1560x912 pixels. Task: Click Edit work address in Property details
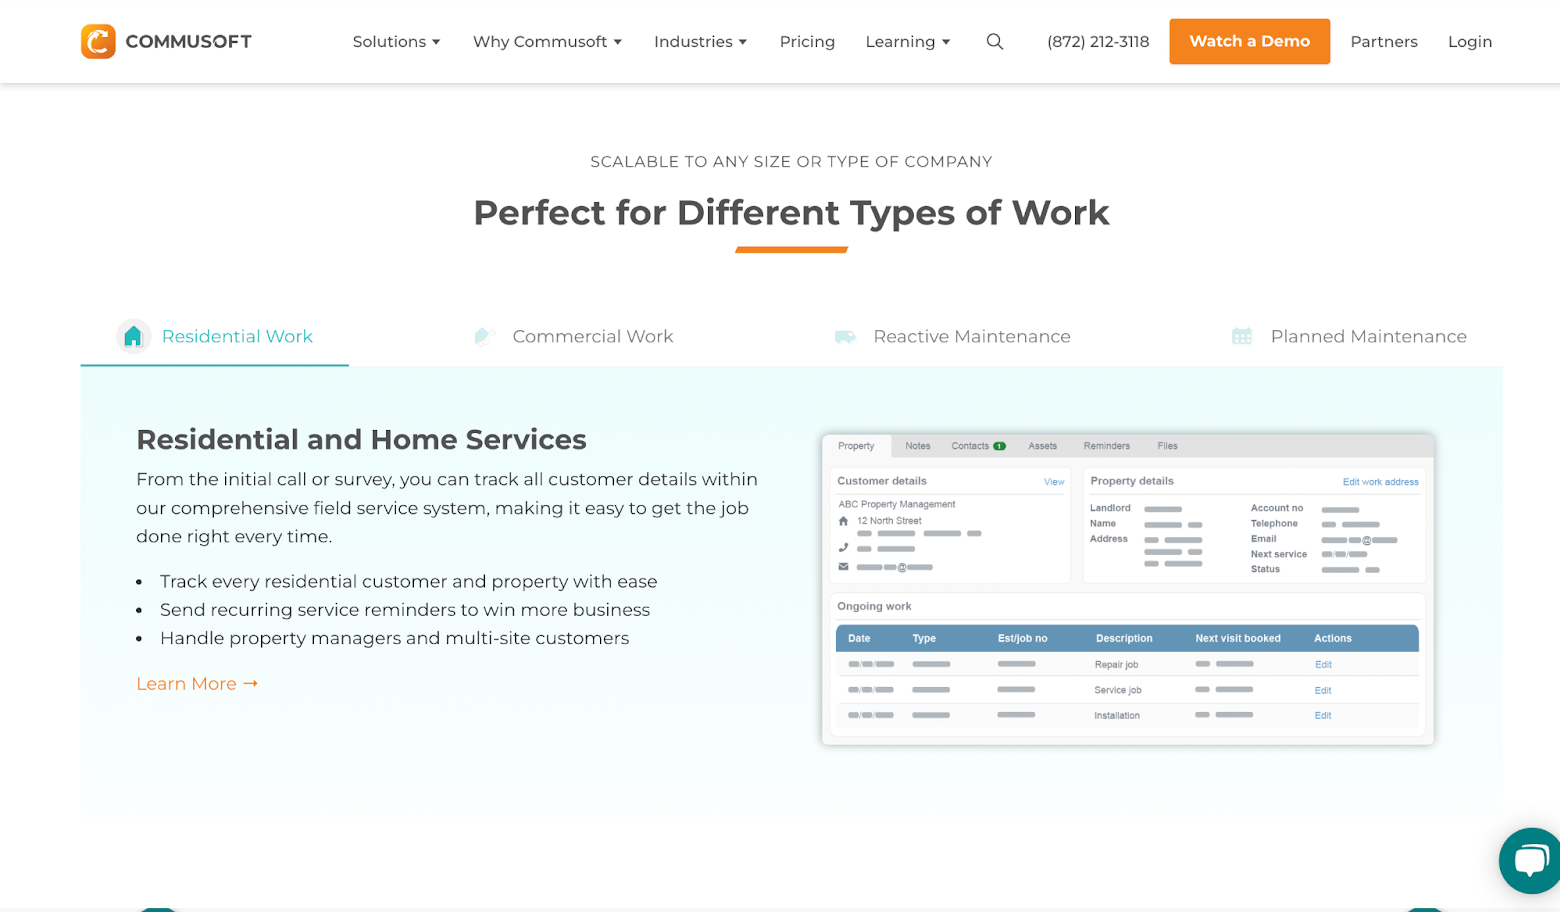click(1381, 481)
